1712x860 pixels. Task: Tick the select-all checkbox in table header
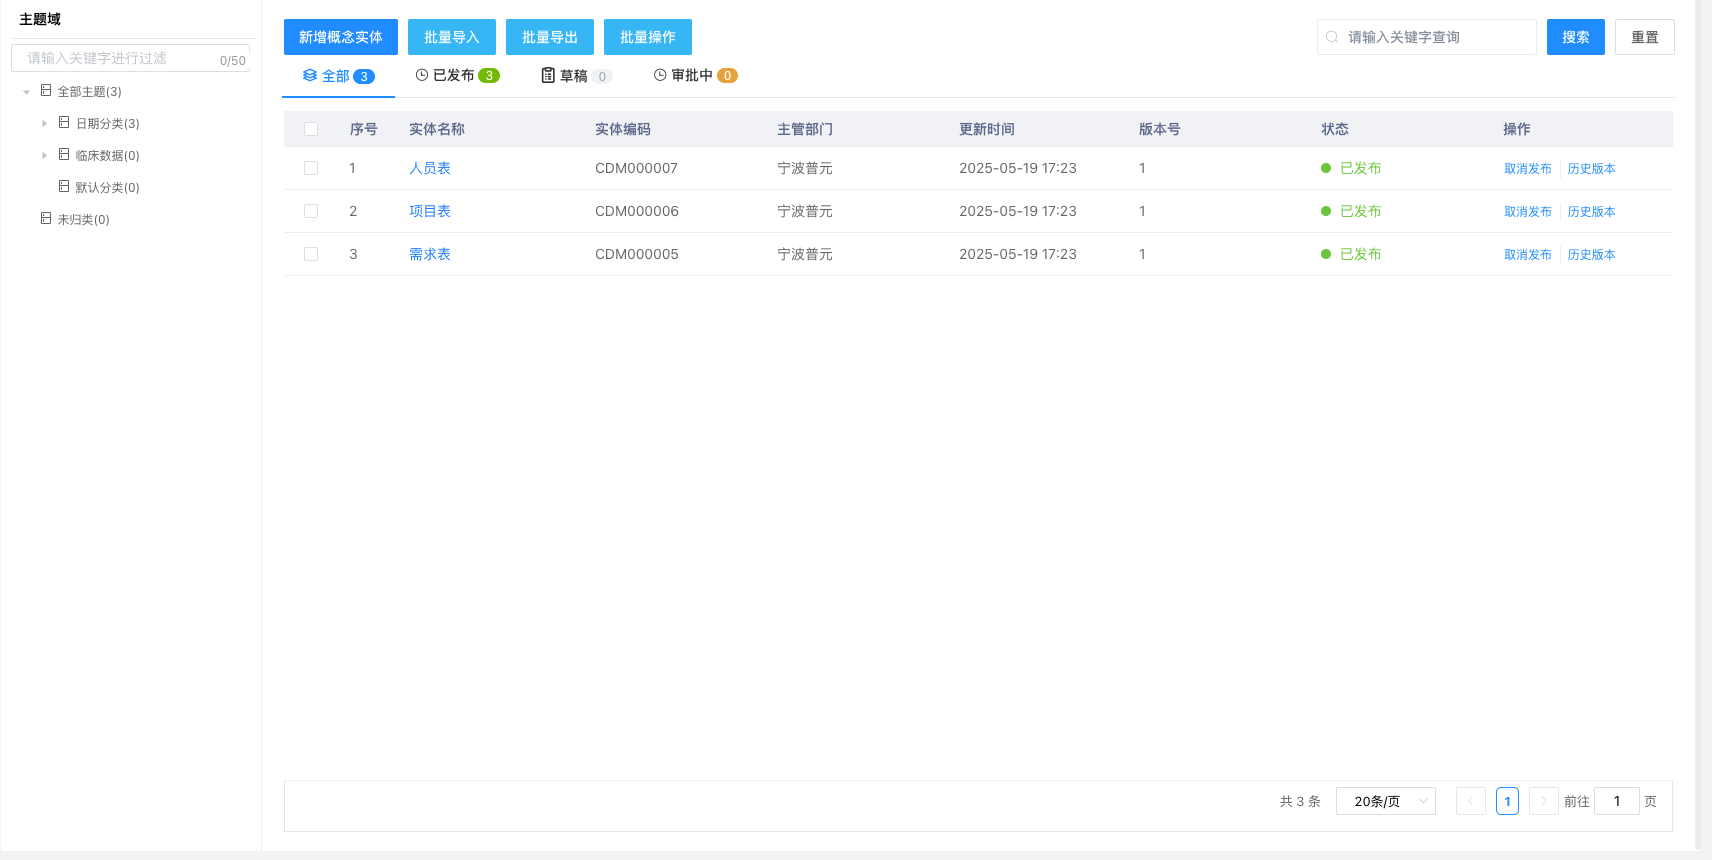click(311, 129)
